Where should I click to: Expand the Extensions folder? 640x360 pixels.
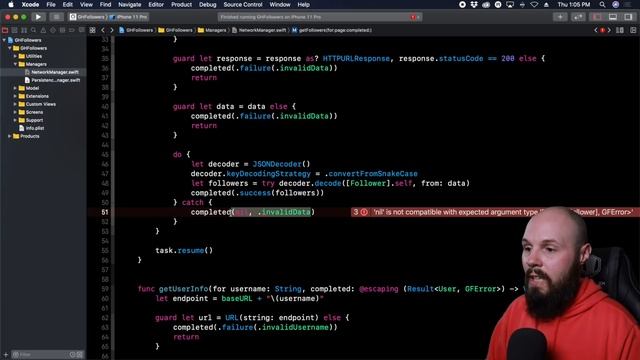coord(15,96)
